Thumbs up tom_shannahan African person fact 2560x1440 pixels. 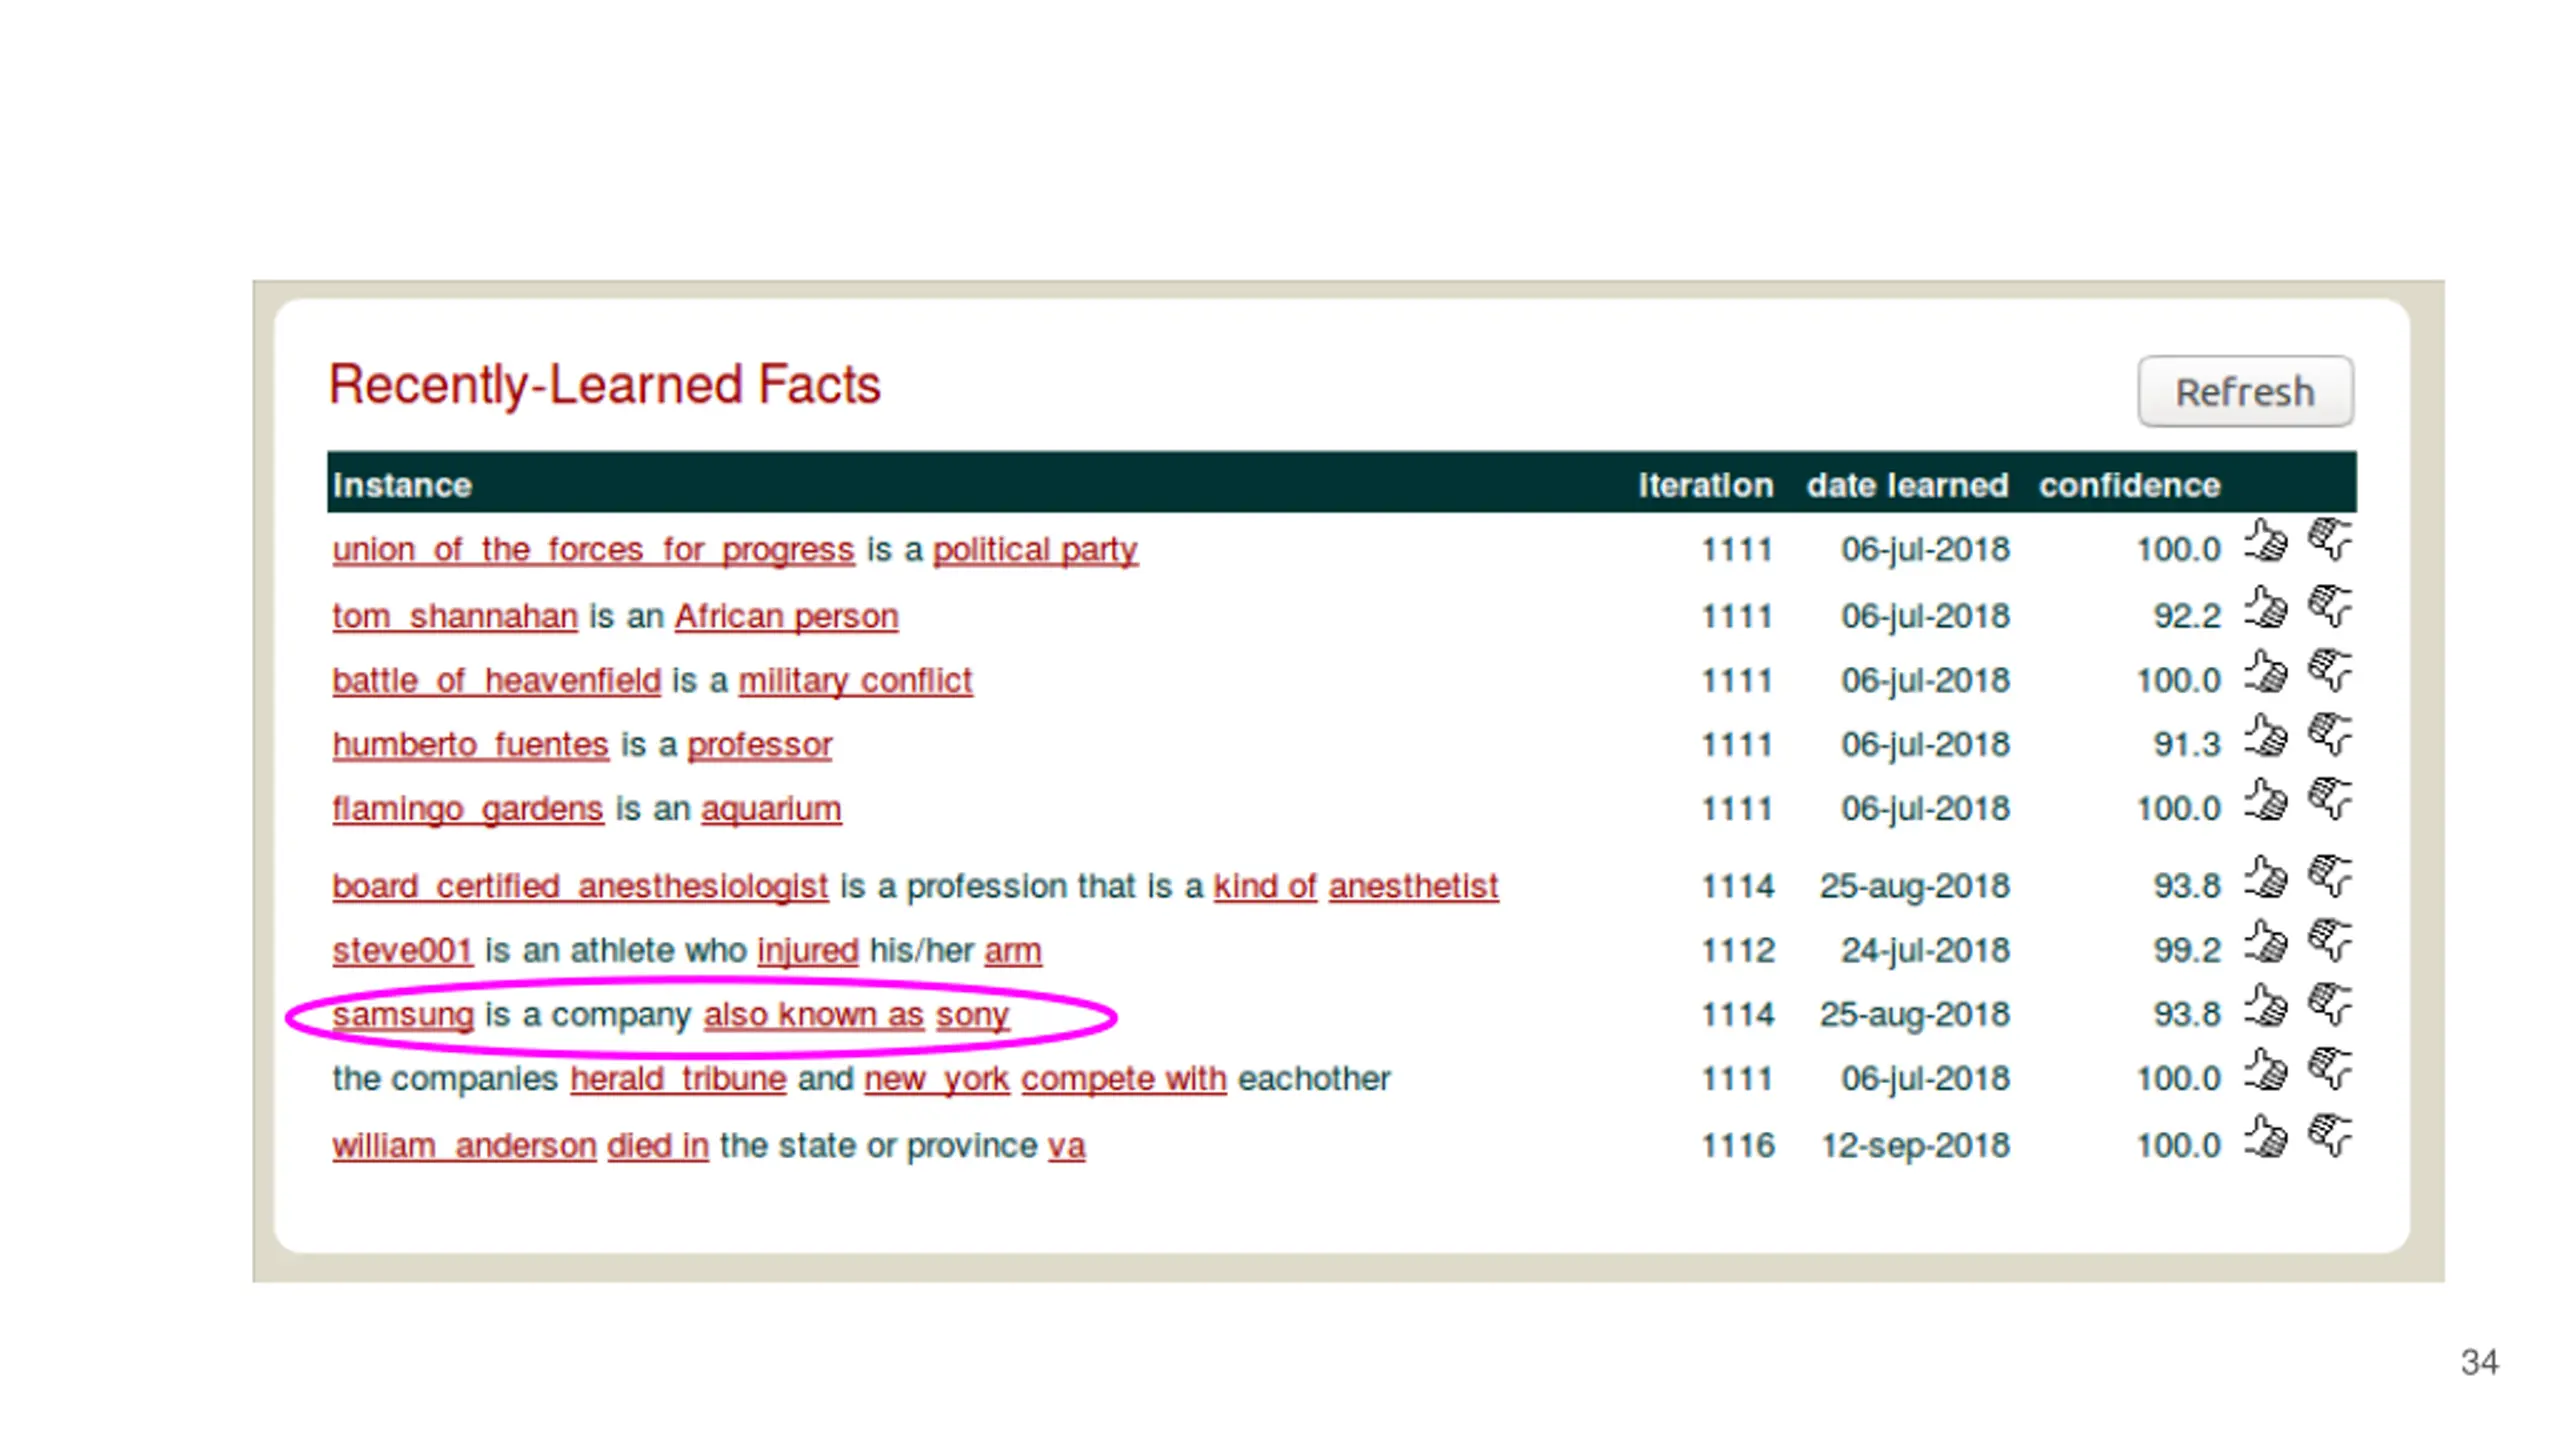pos(2265,607)
